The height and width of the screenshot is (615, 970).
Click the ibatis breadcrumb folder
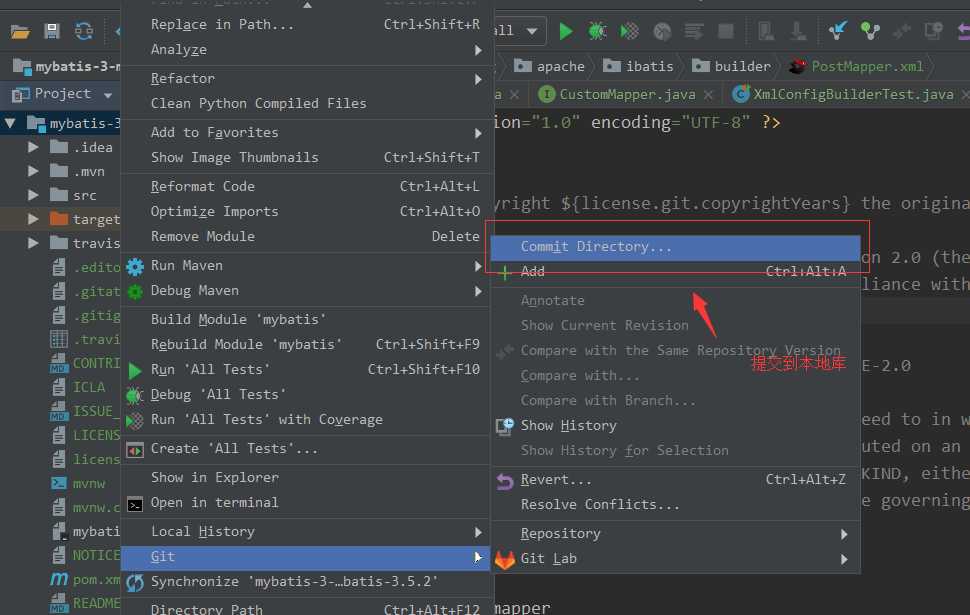click(x=638, y=66)
